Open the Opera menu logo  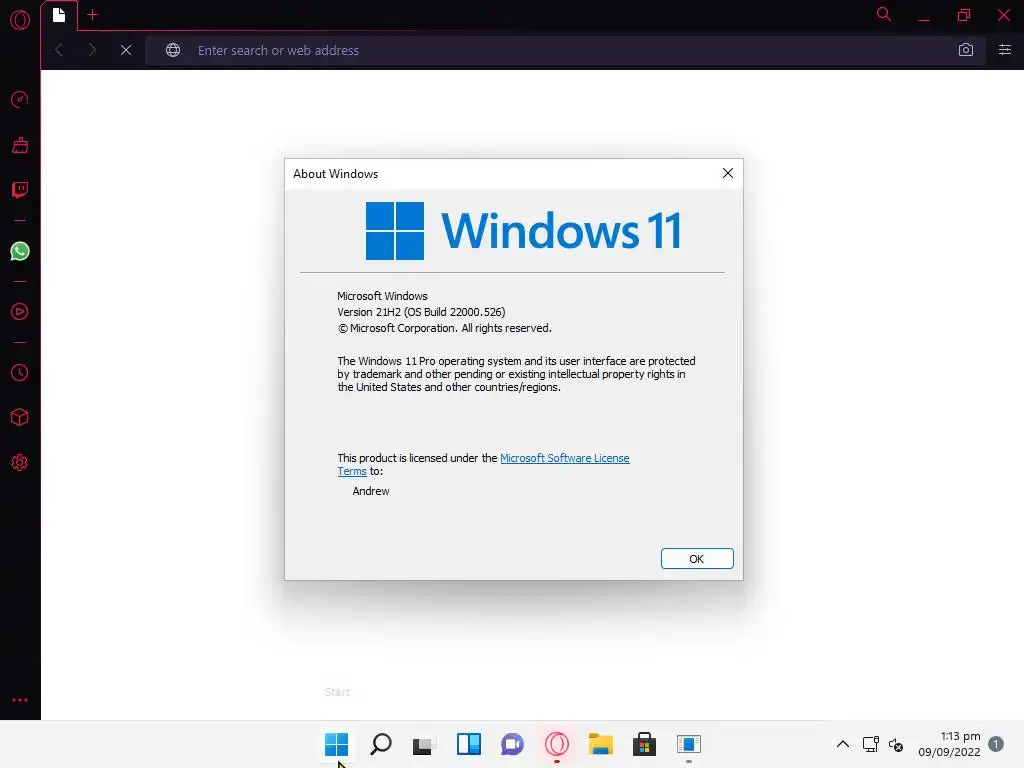tap(20, 20)
